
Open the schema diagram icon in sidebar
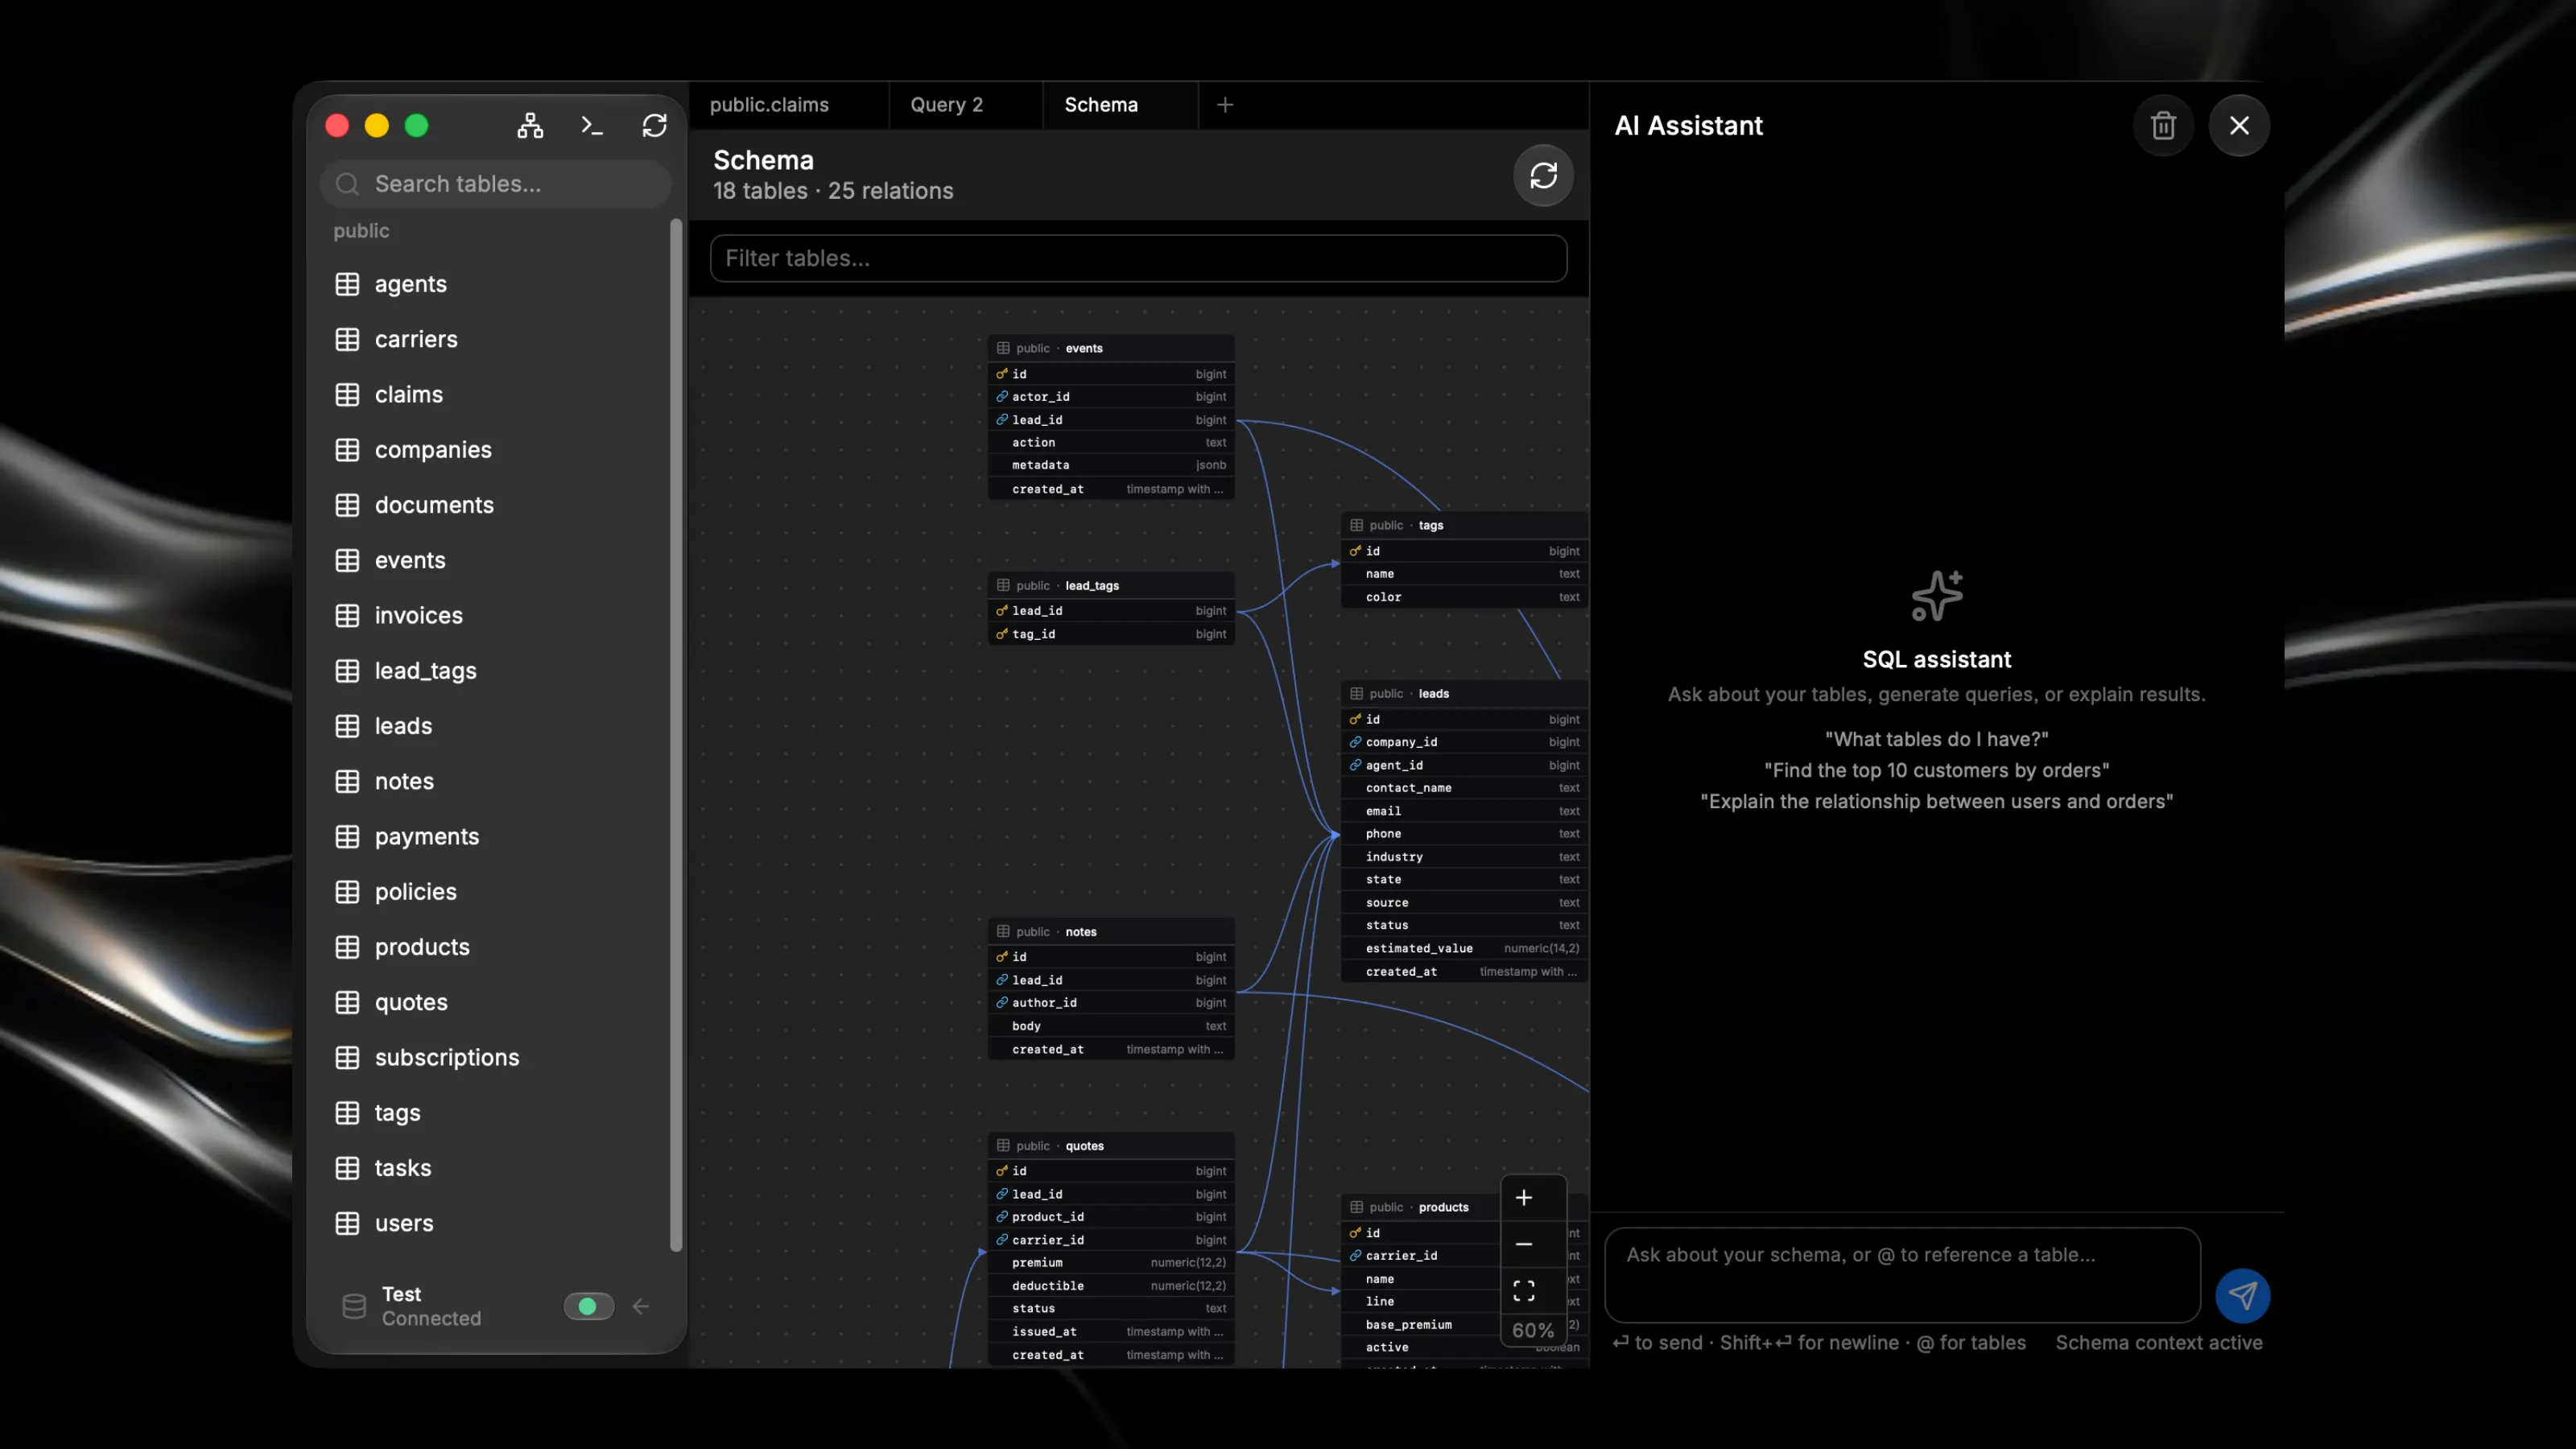(x=530, y=125)
